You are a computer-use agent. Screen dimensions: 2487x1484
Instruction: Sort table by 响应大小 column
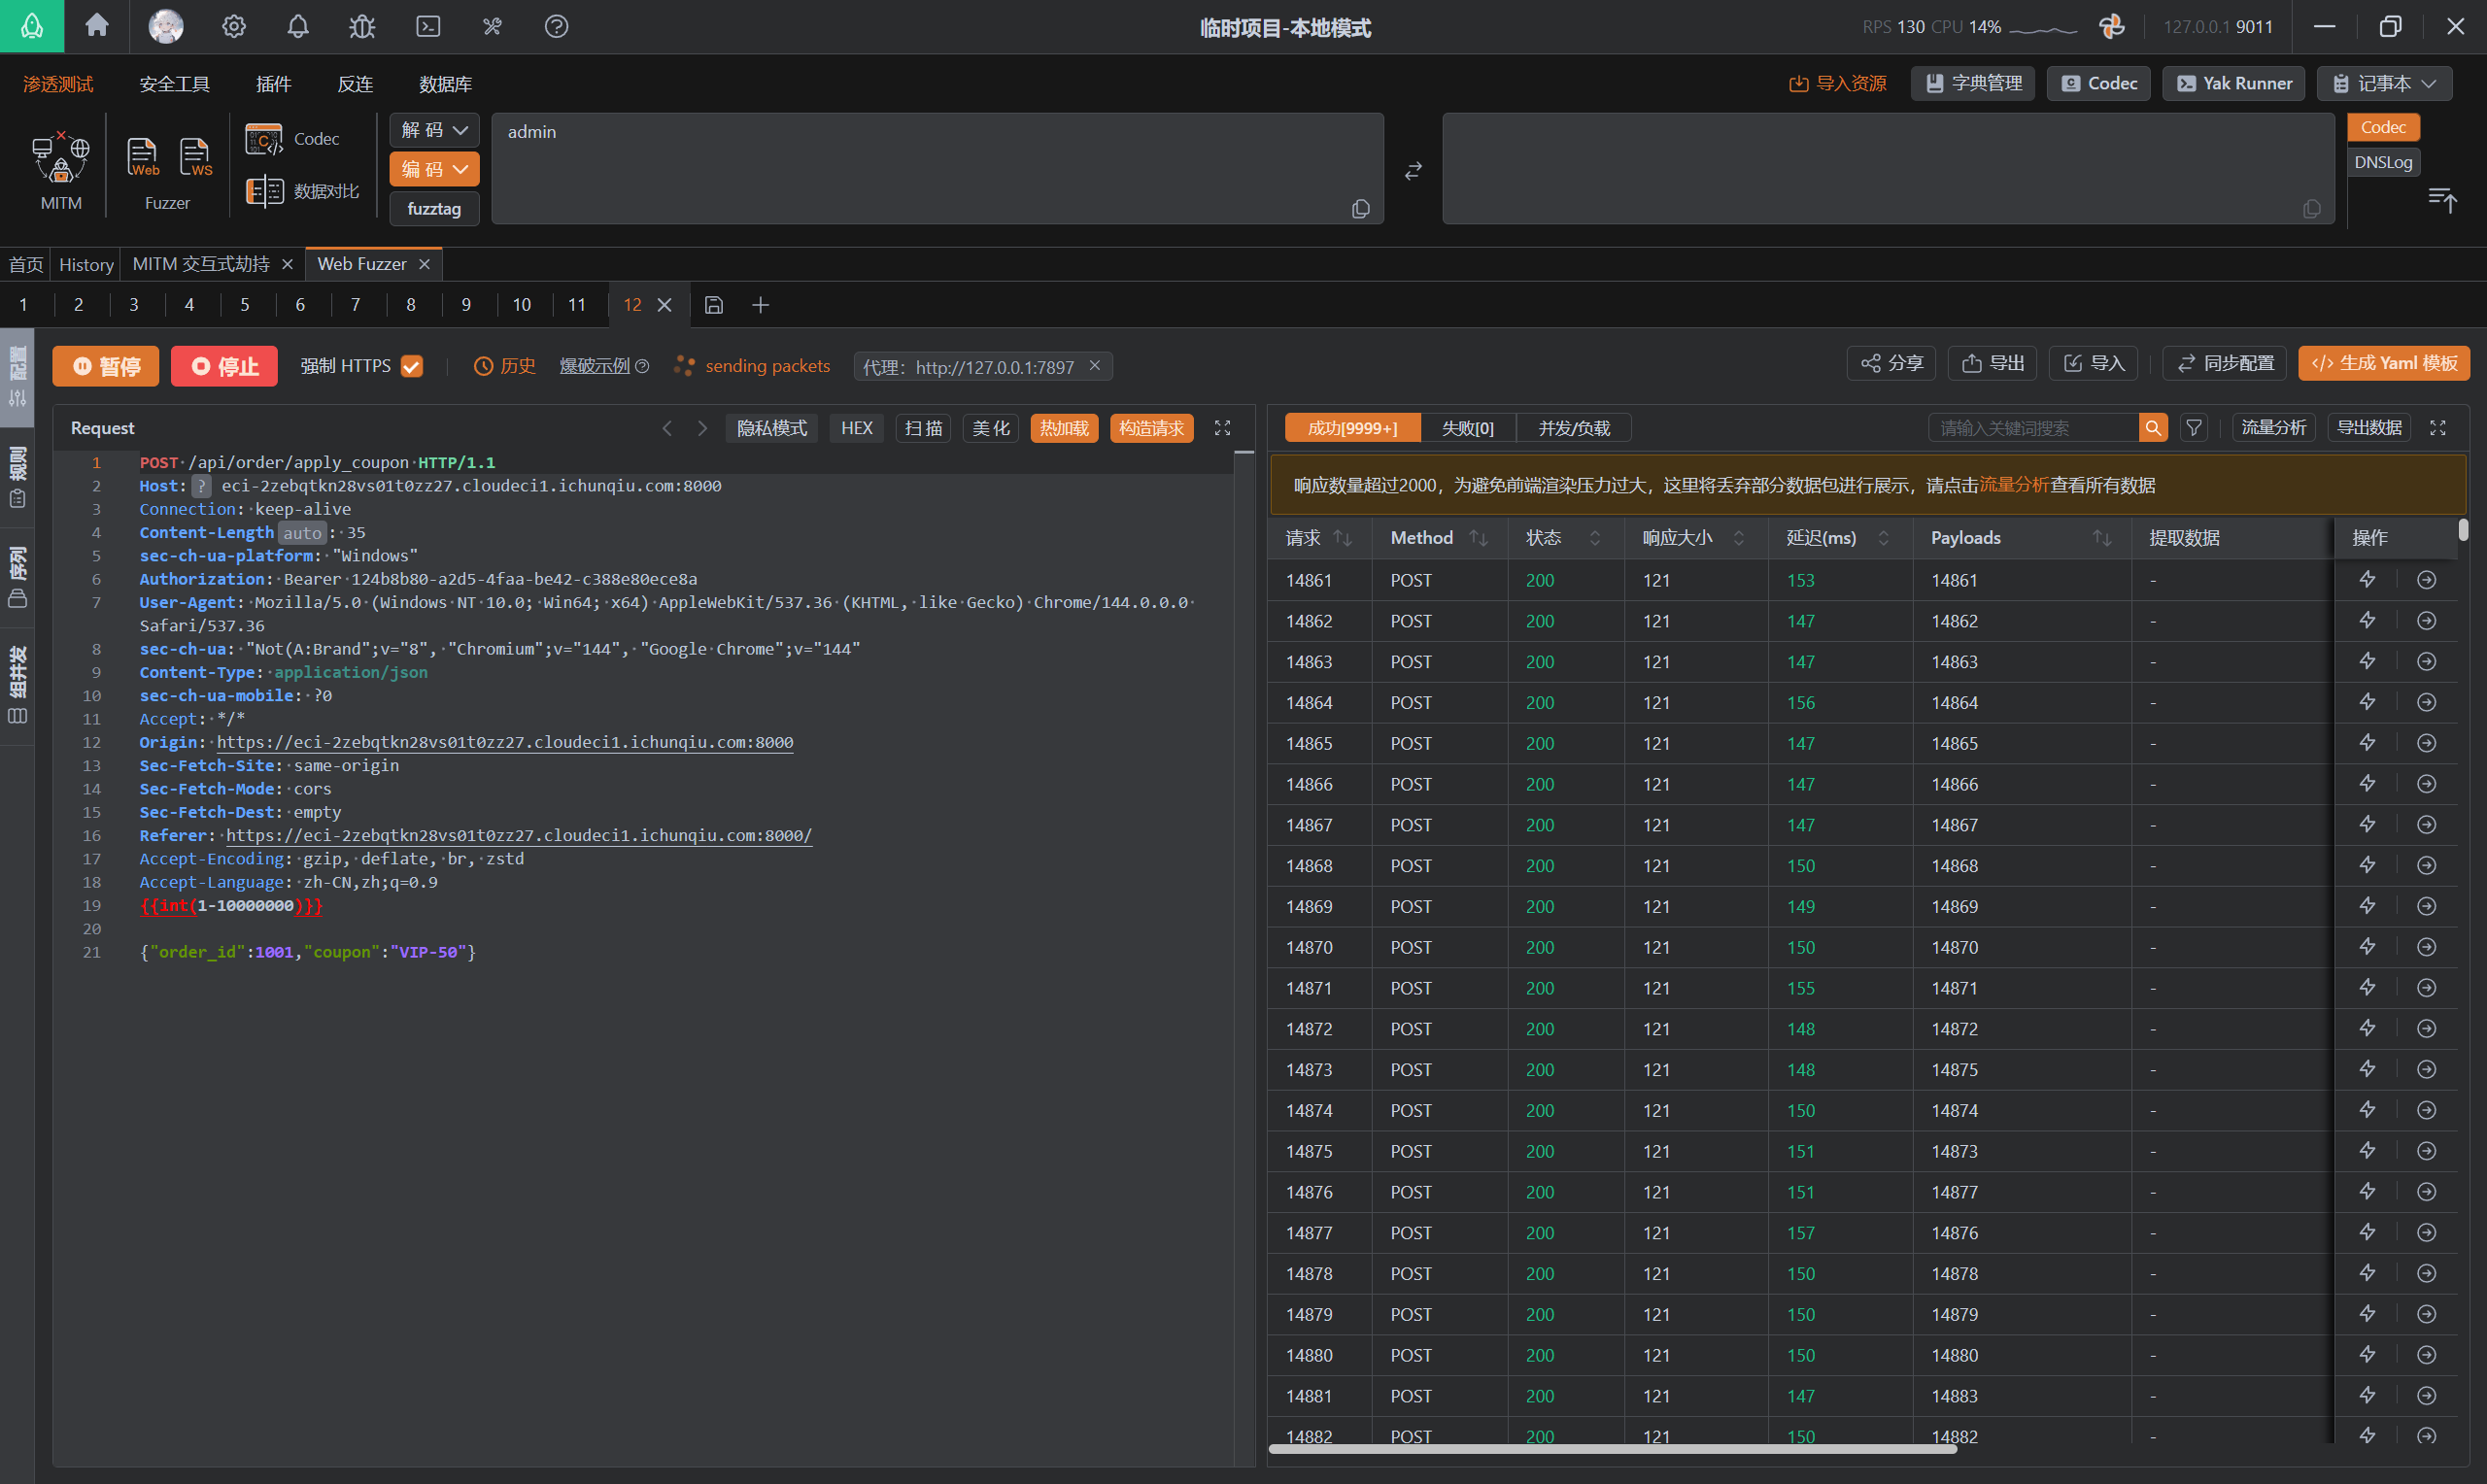[1739, 538]
